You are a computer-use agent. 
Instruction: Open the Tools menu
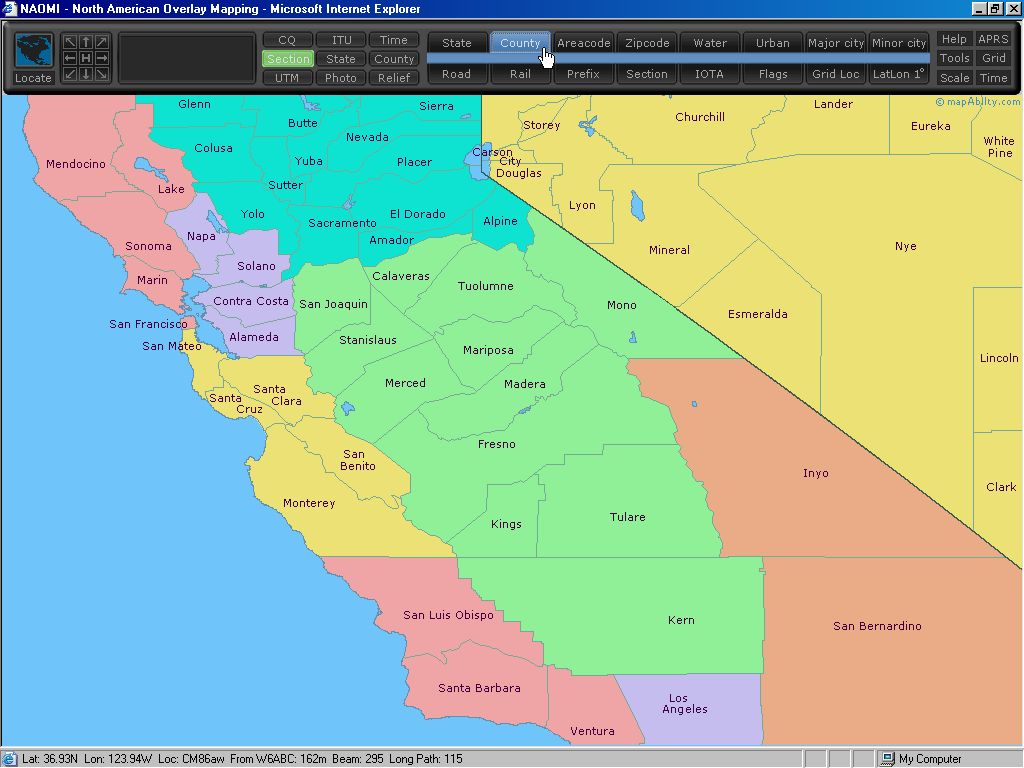coord(954,58)
